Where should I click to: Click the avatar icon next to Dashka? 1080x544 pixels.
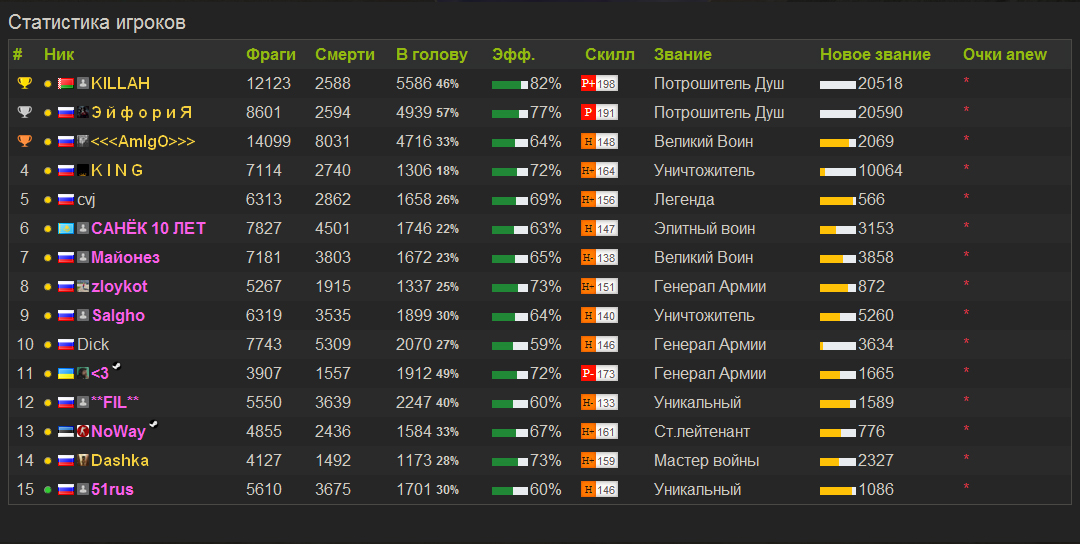coord(84,461)
